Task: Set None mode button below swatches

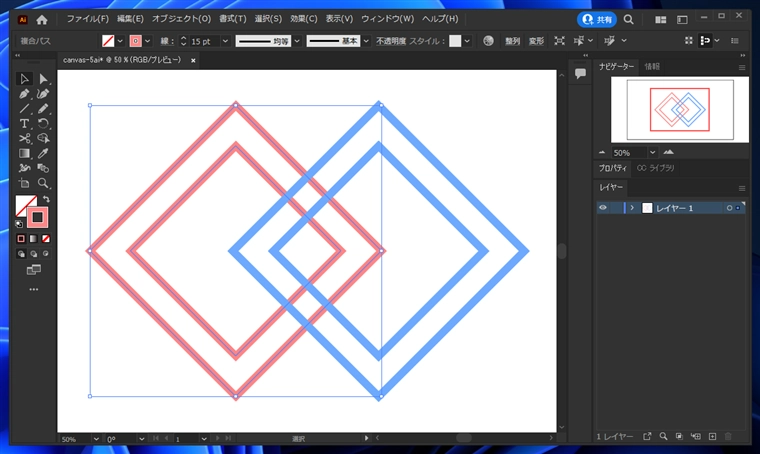Action: tap(46, 238)
